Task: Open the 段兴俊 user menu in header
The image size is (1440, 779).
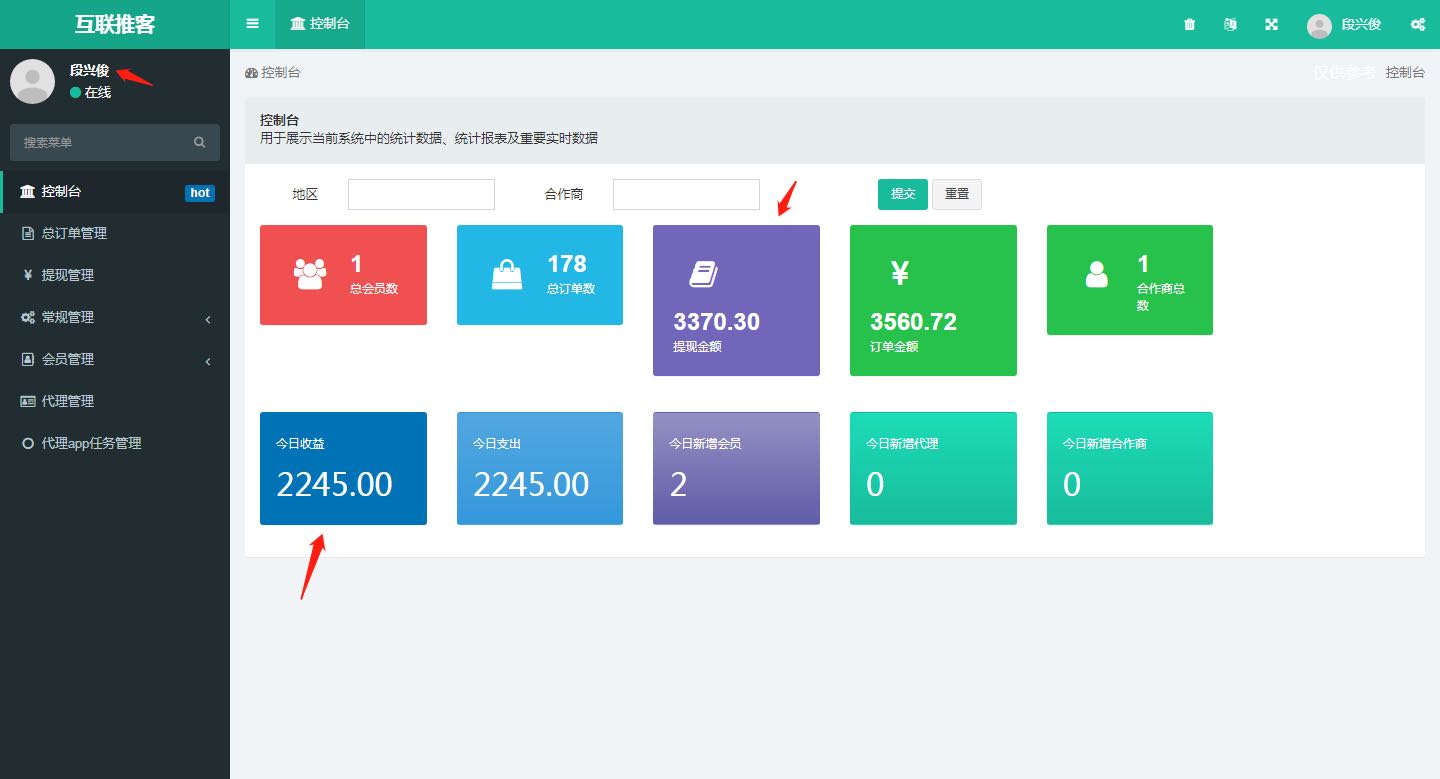Action: click(x=1345, y=25)
